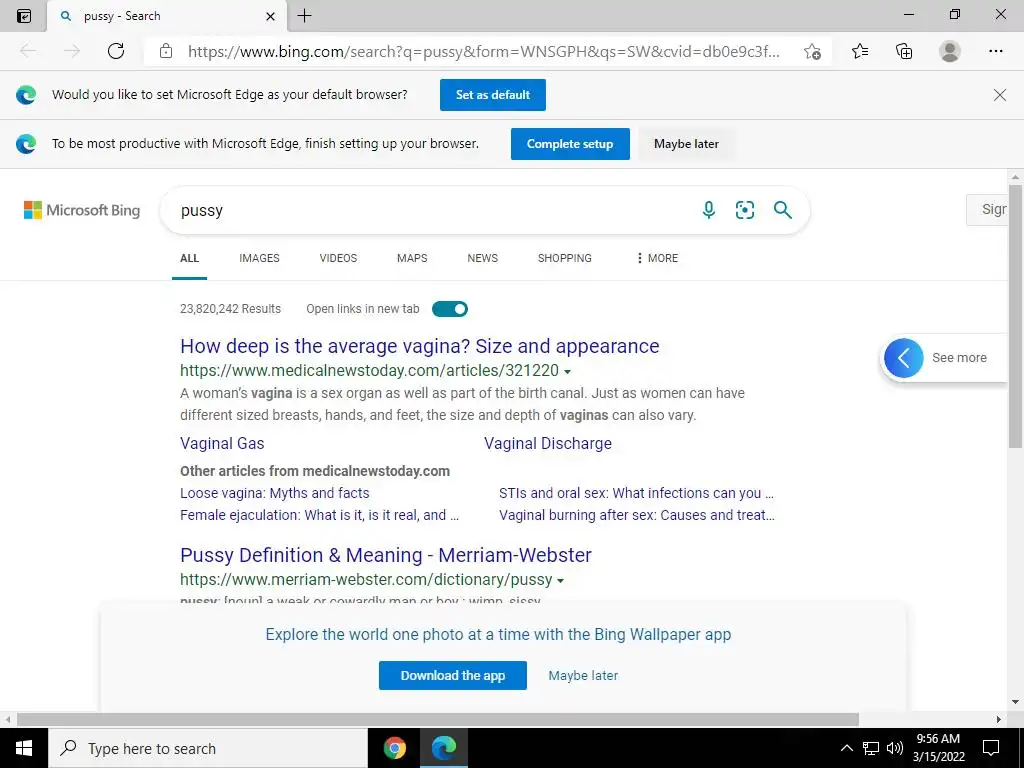Click the tab actions menu icon
Image resolution: width=1024 pixels, height=768 pixels.
click(x=24, y=16)
